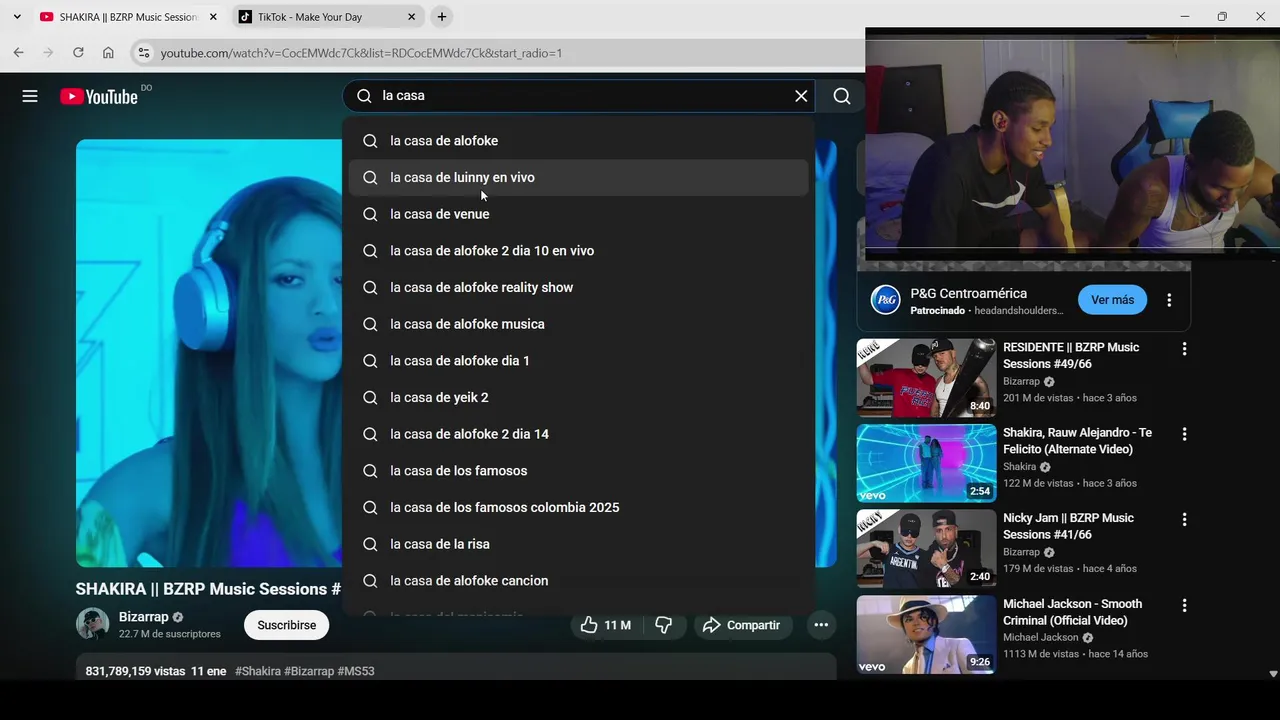Screen dimensions: 1280x720
Task: Reload the page with the refresh icon
Action: 78,53
